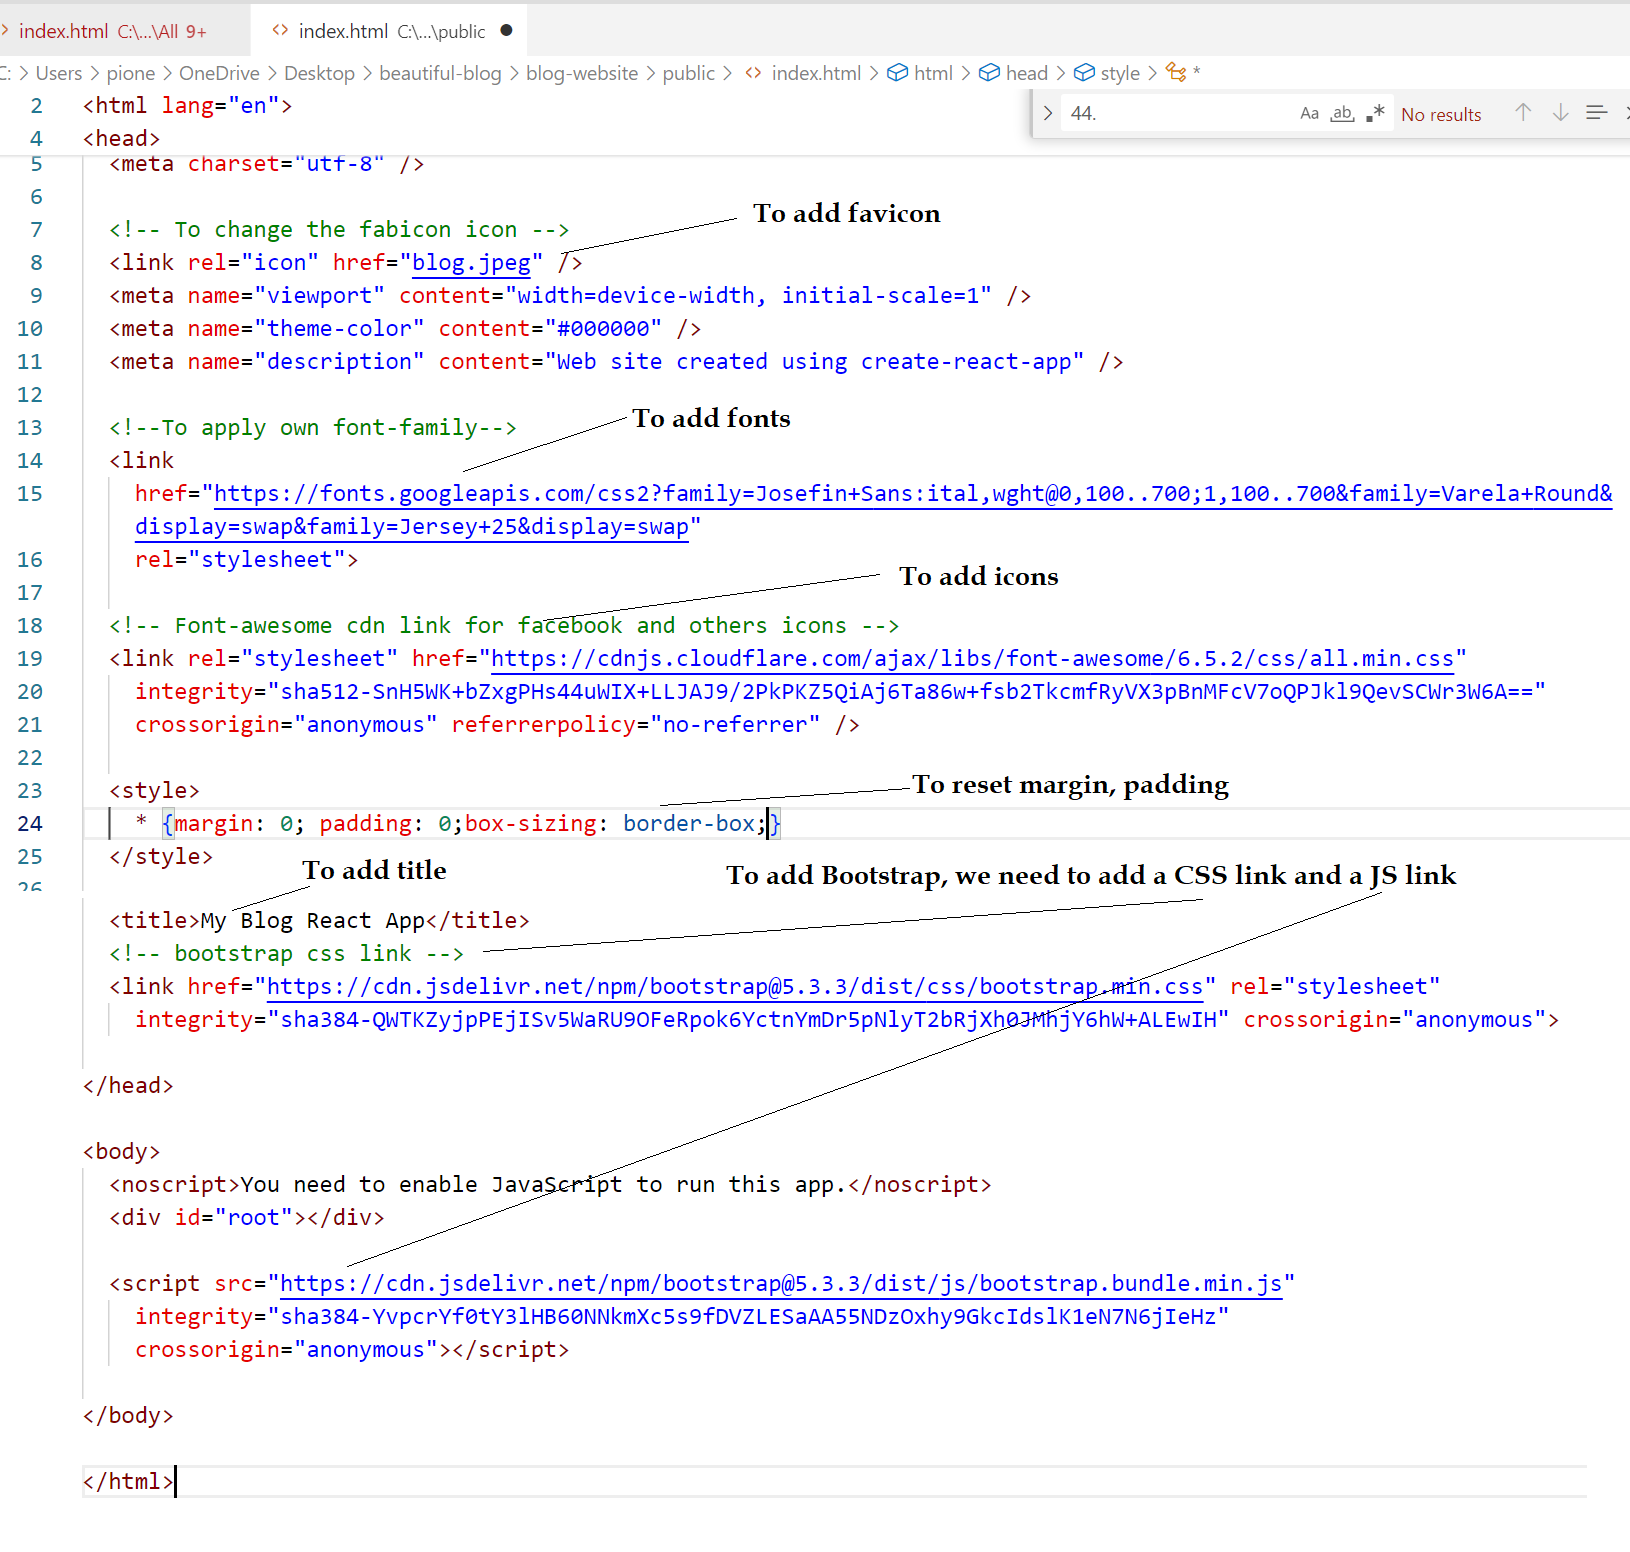Viewport: 1630px width, 1552px height.
Task: Click line number 8 in the gutter
Action: point(36,263)
